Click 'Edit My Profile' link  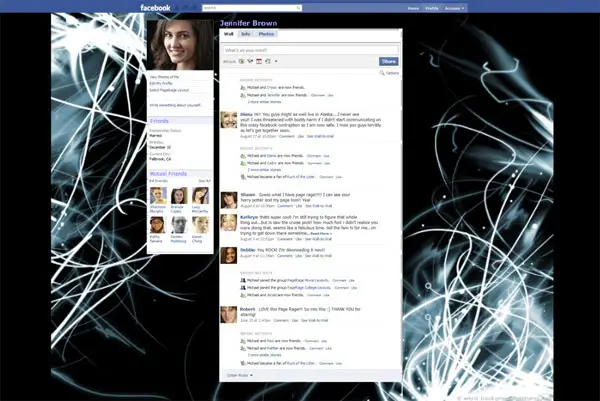[x=161, y=83]
